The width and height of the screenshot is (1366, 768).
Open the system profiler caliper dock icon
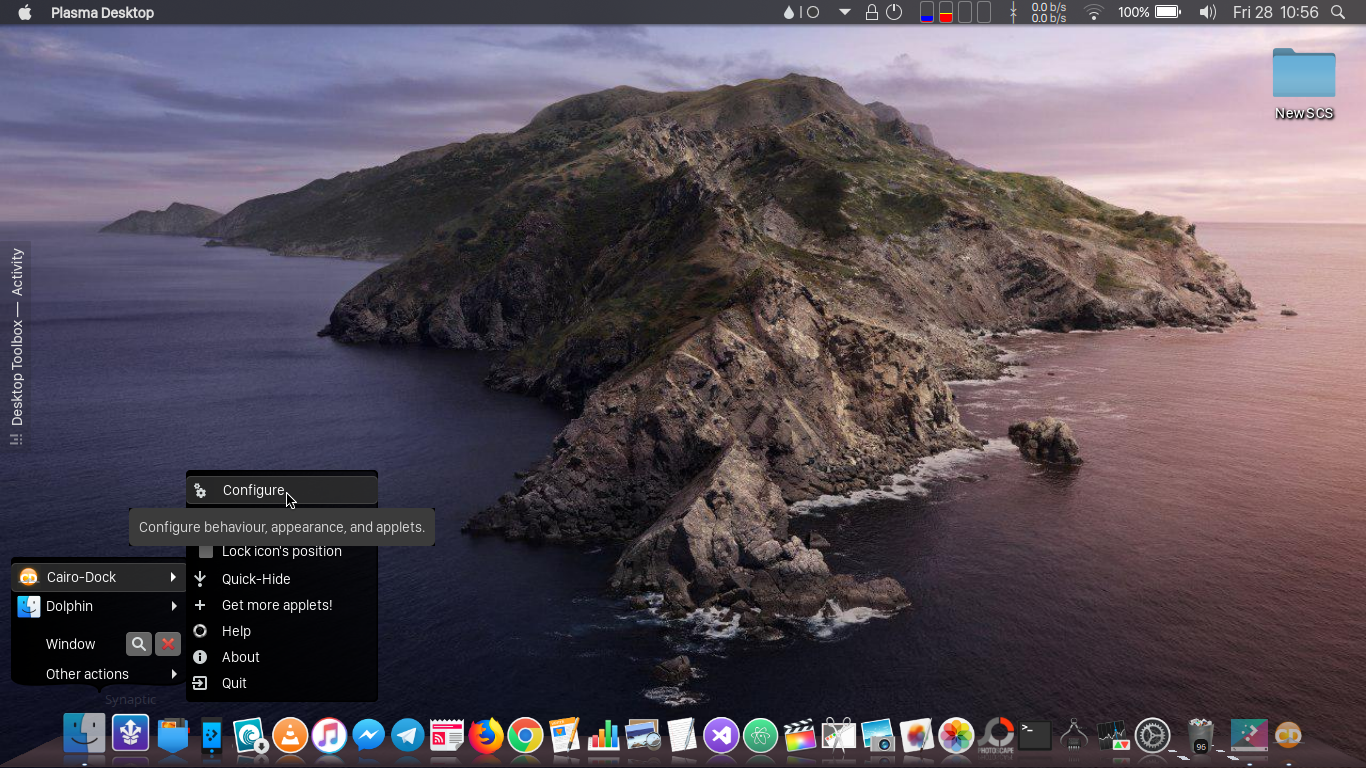tap(1073, 736)
